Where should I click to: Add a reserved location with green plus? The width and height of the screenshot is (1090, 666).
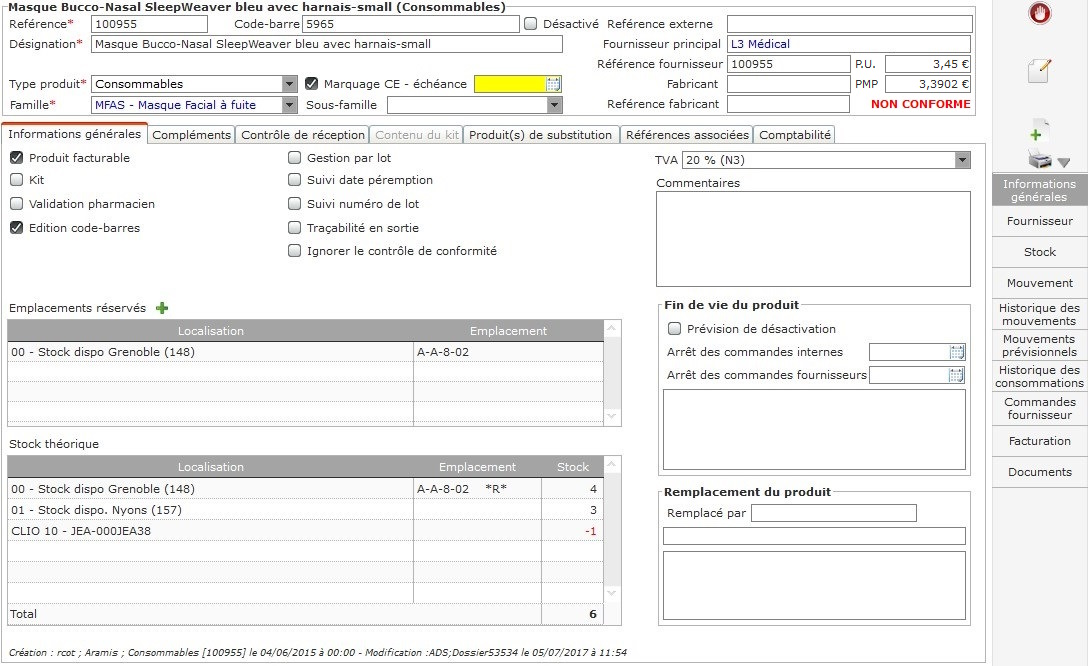(x=162, y=308)
